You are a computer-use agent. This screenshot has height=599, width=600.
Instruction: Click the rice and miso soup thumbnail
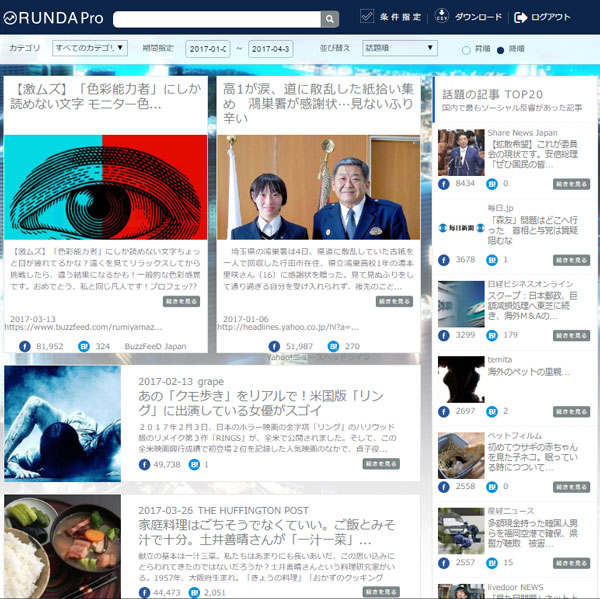coord(62,547)
